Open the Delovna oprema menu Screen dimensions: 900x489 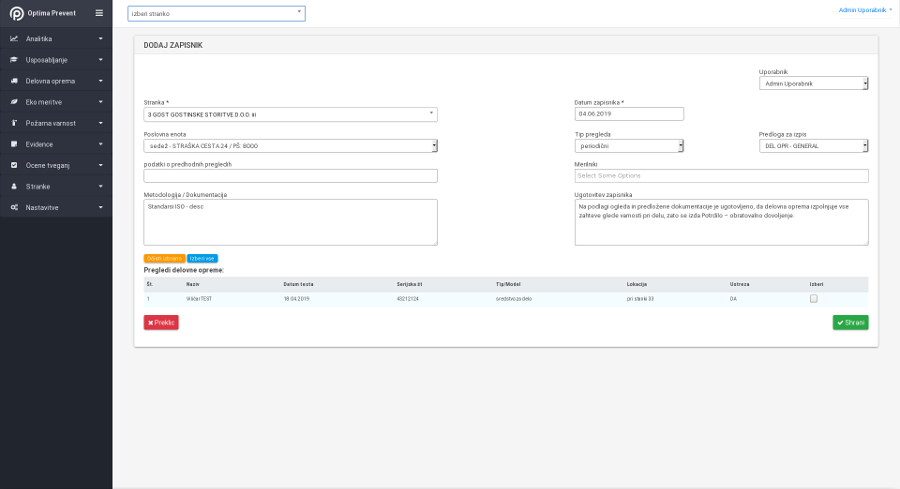(x=56, y=81)
